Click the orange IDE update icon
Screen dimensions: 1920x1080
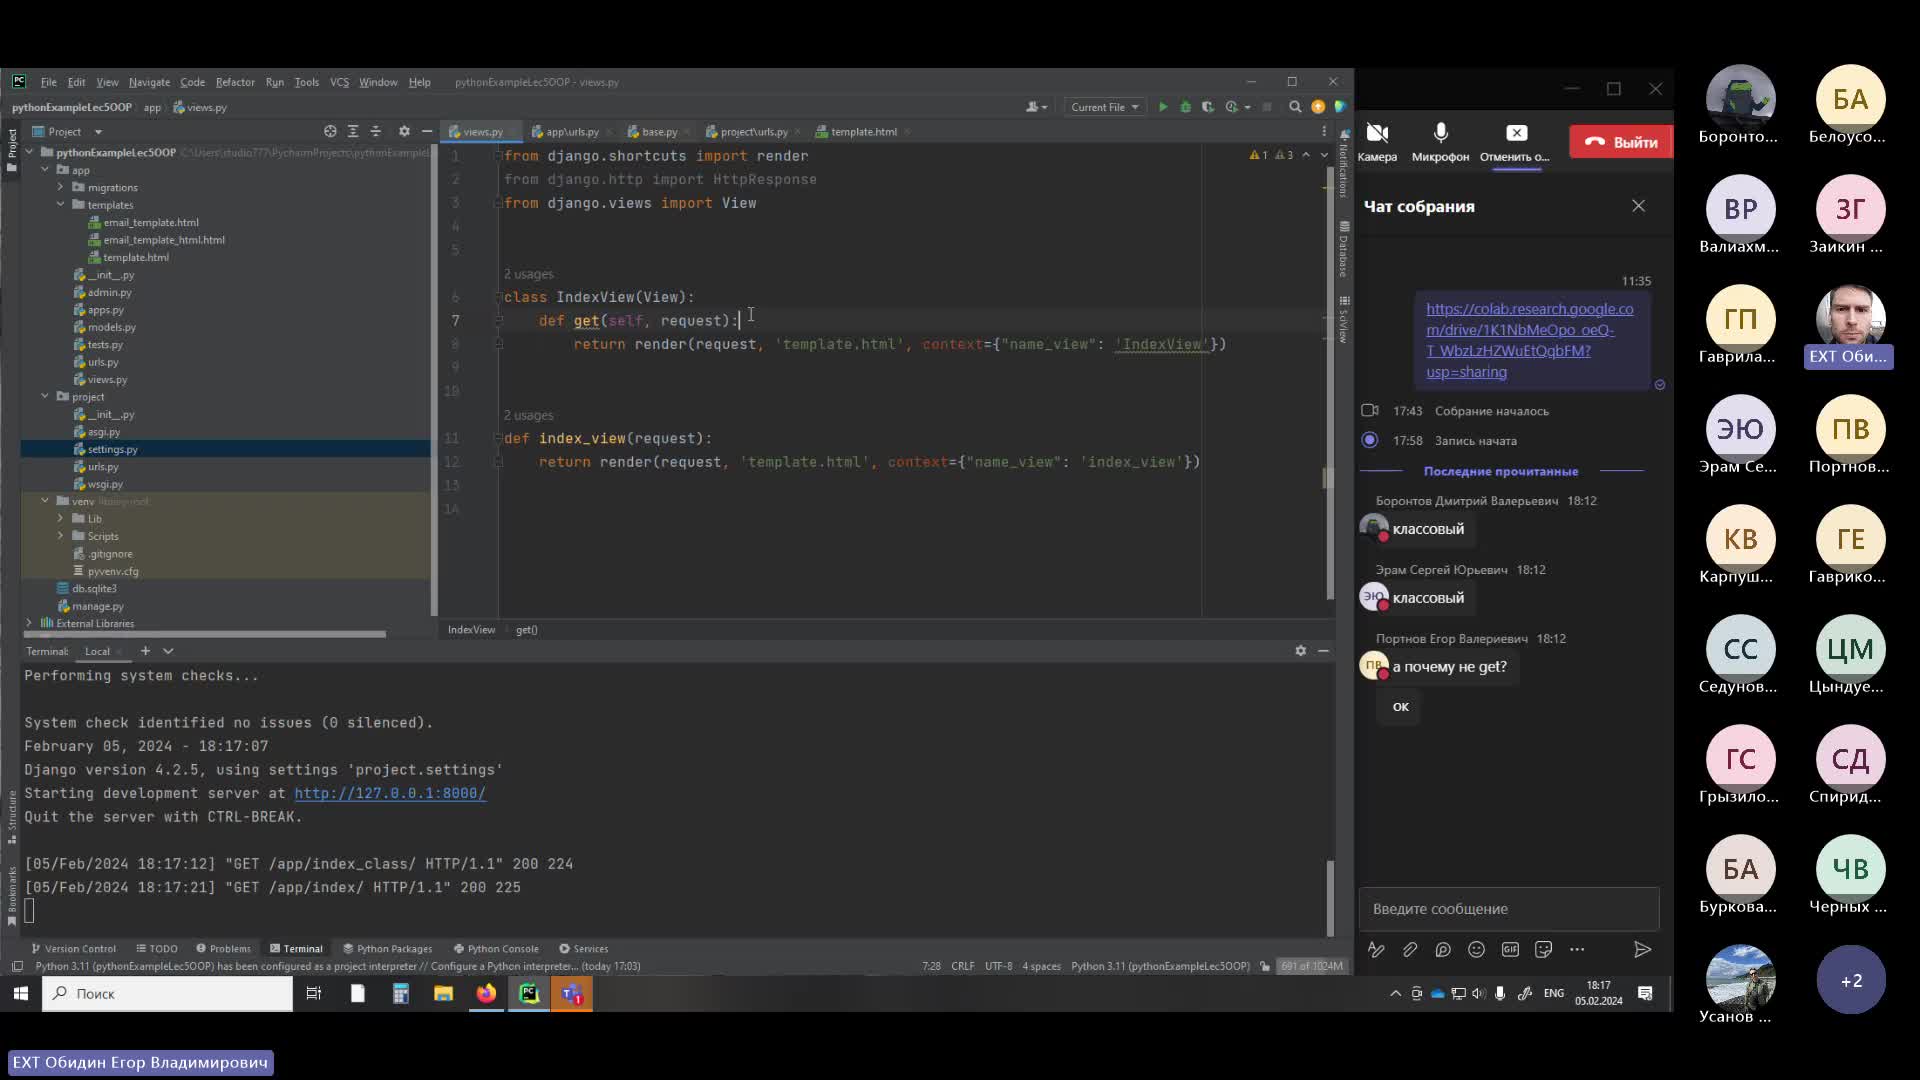click(x=1318, y=107)
